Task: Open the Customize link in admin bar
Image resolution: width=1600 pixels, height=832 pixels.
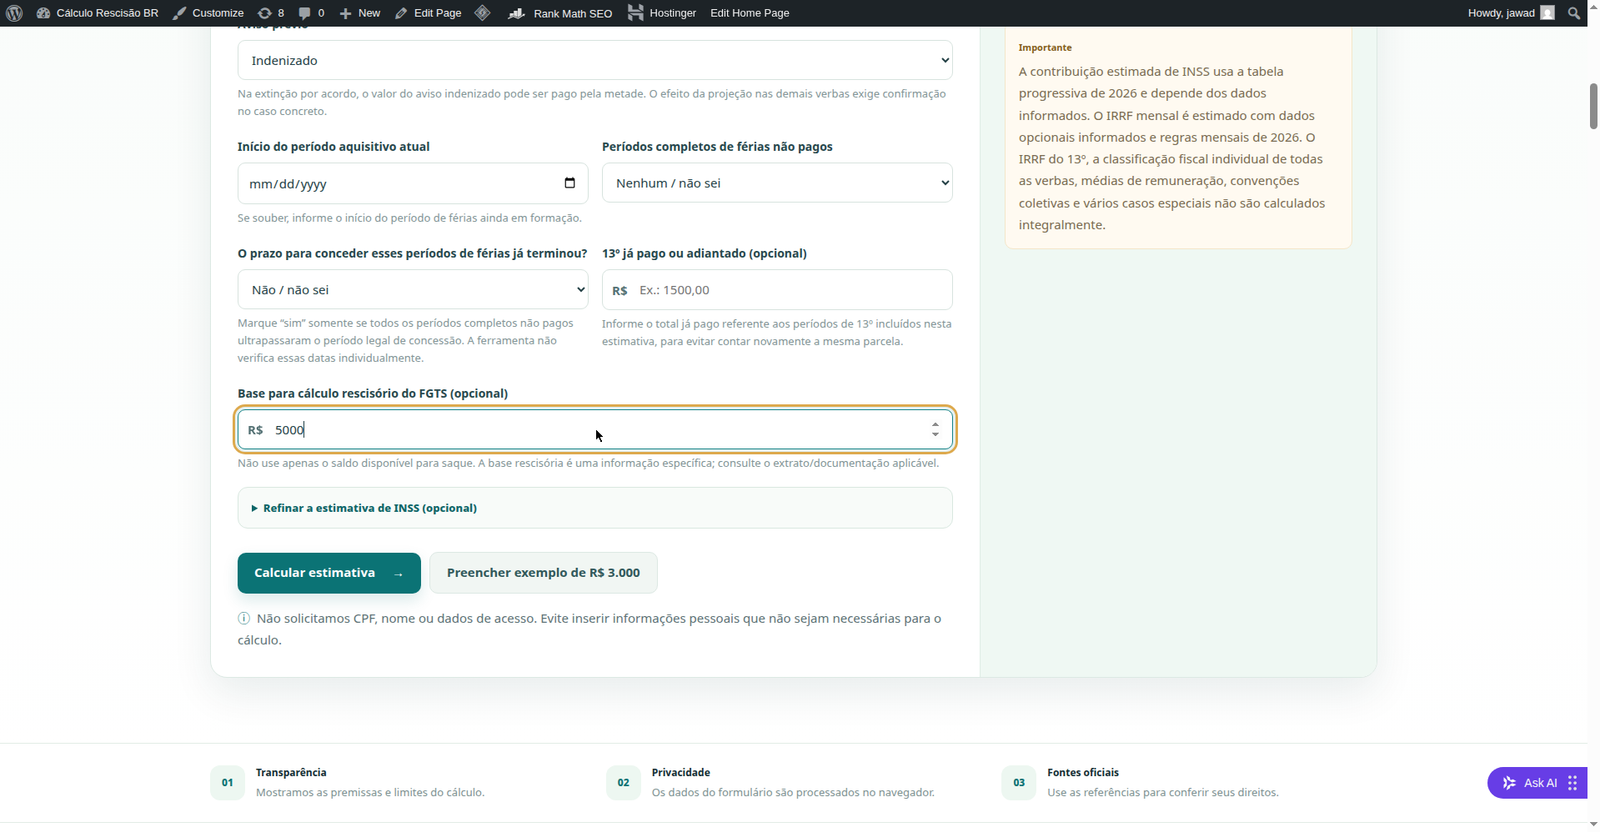Action: click(208, 13)
